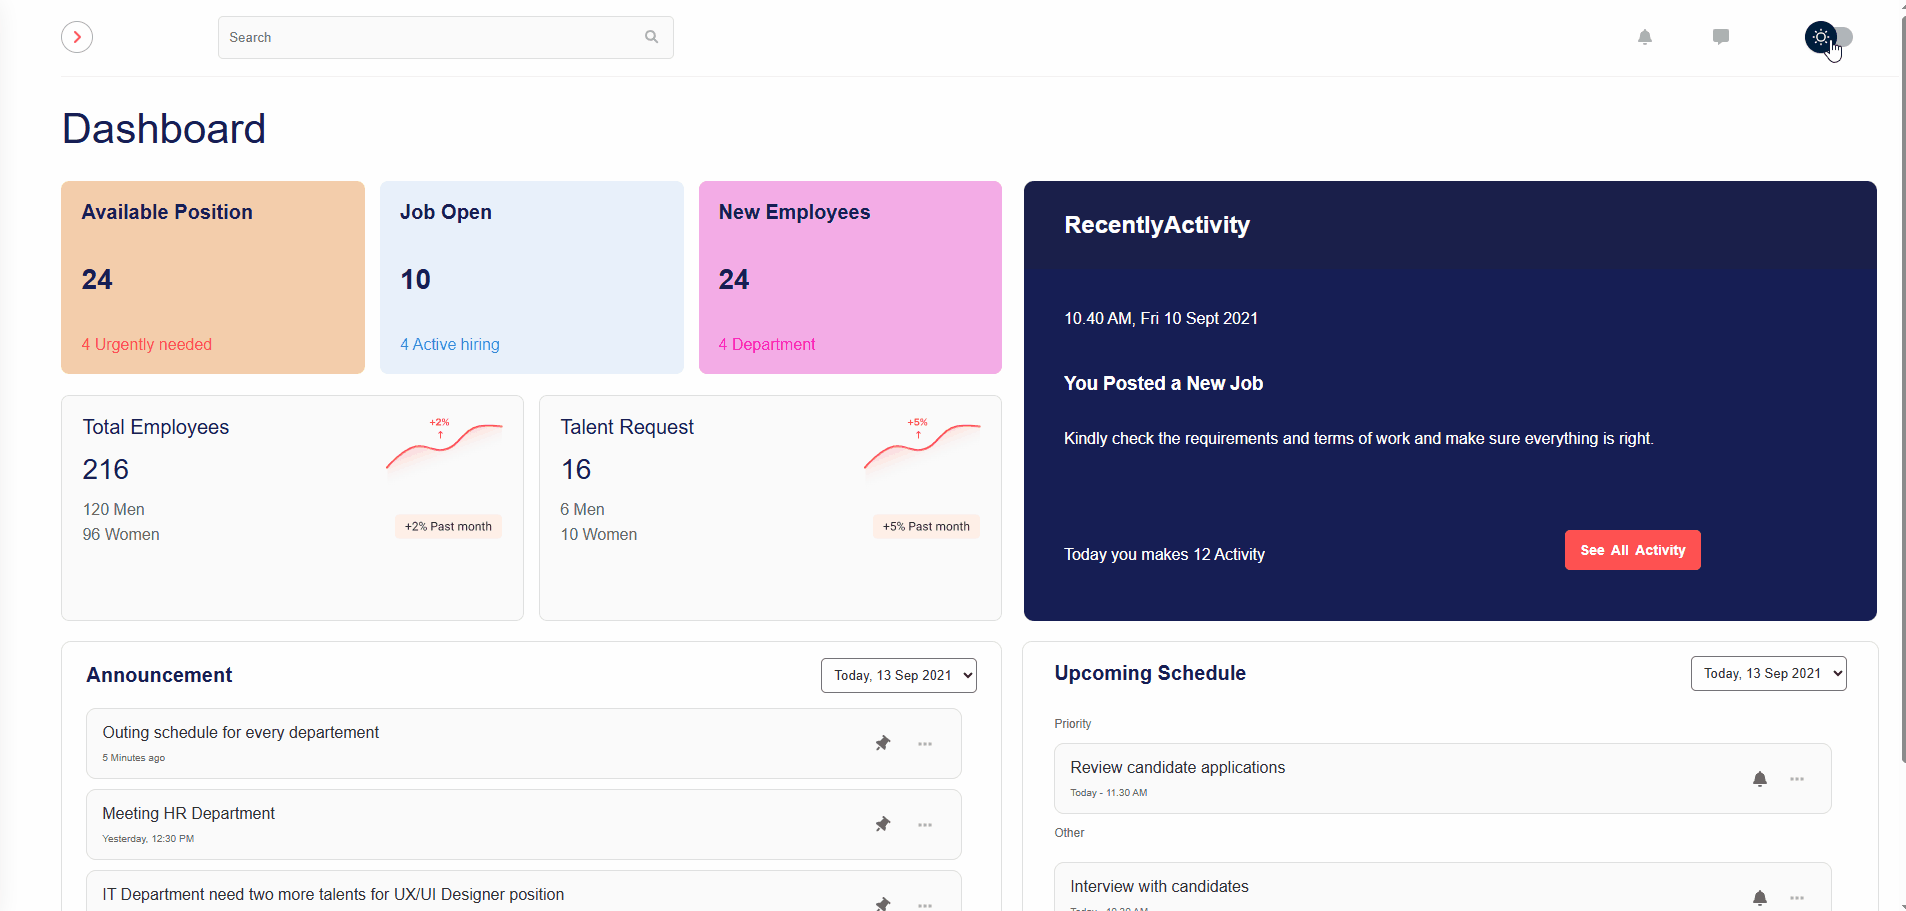
Task: Open the 'Outing schedule for every departement' announcement
Action: click(524, 743)
